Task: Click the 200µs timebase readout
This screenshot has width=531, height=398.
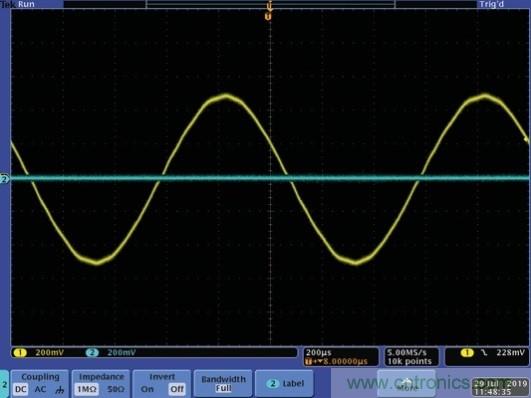Action: pos(319,353)
